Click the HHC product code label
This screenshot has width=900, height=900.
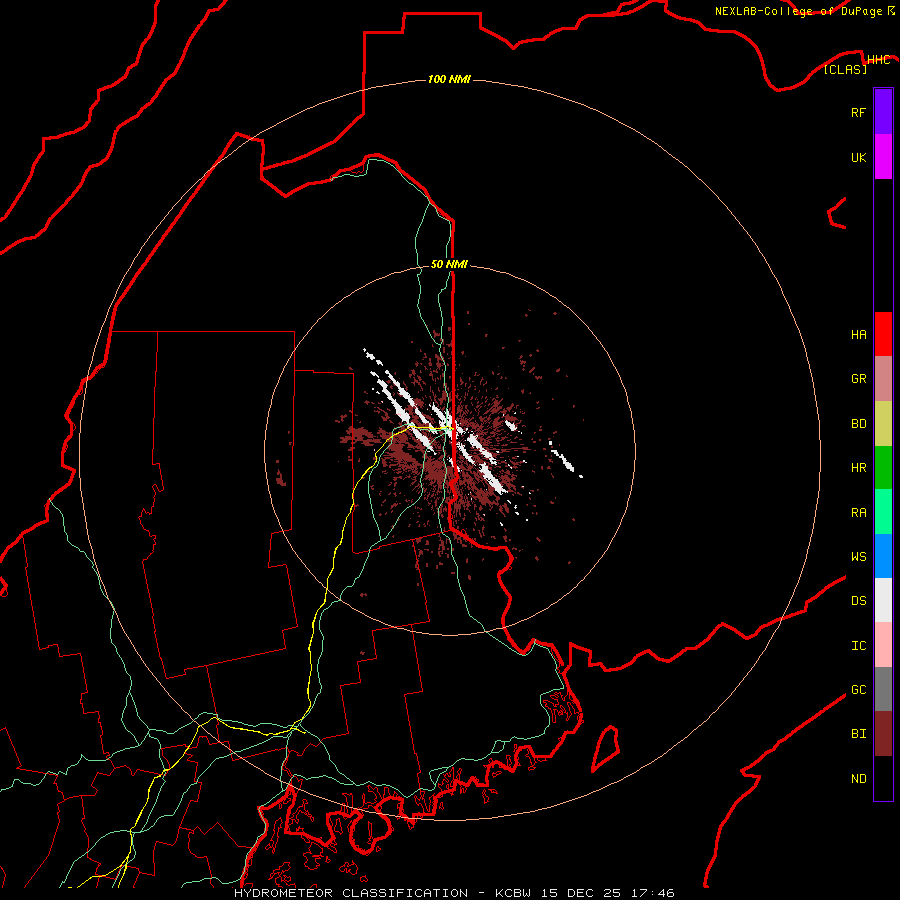878,60
